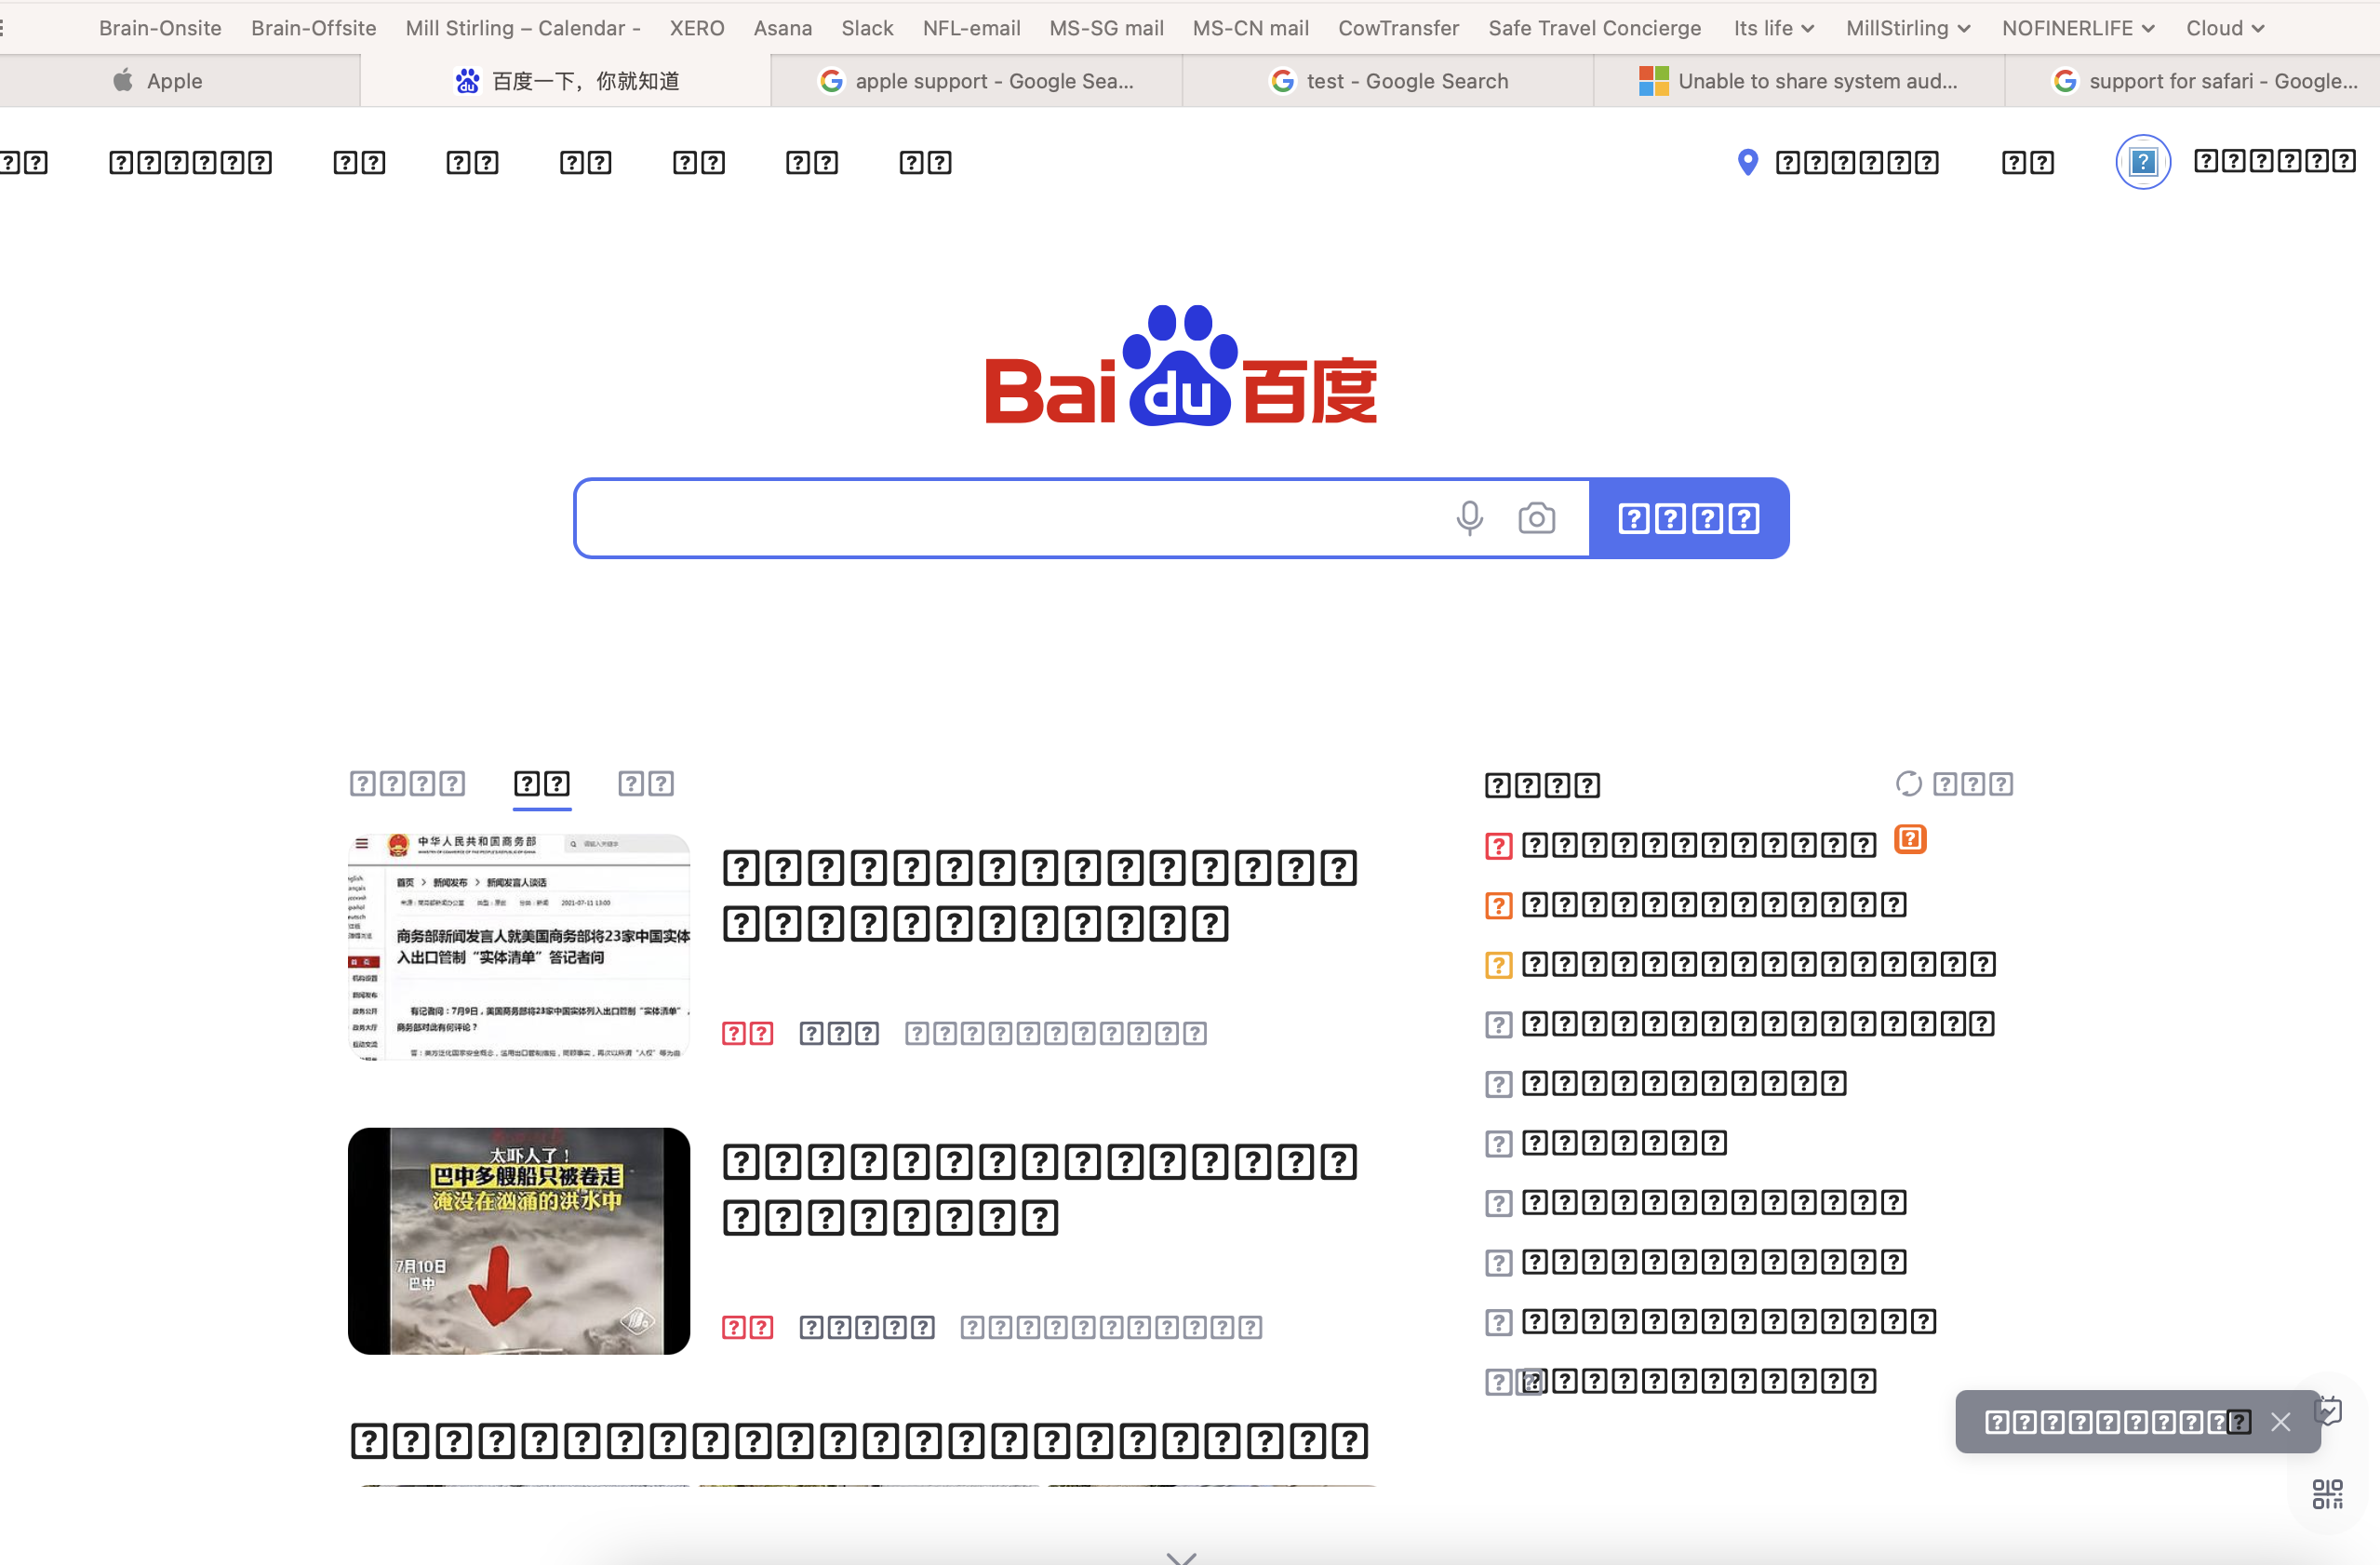Switch to the Apple browser tab
Screen dimensions: 2380x1565
click(x=158, y=81)
